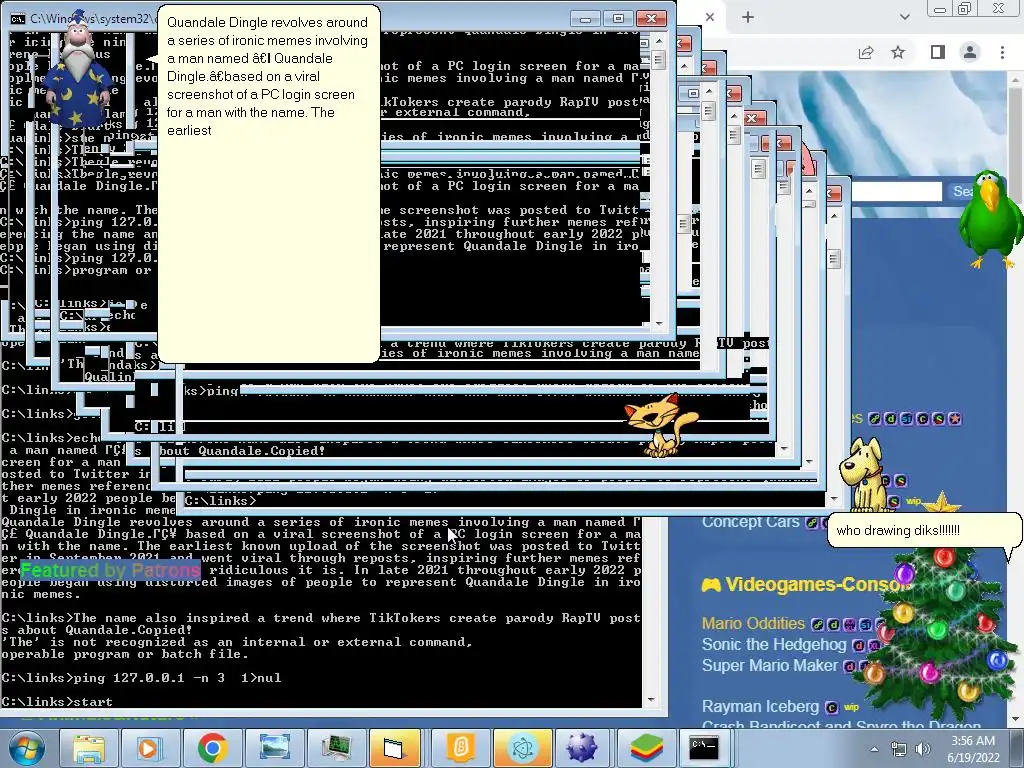Image resolution: width=1024 pixels, height=768 pixels.
Task: Click the lone 'C:\links>' prompt in the middle console
Action: [x=221, y=501]
